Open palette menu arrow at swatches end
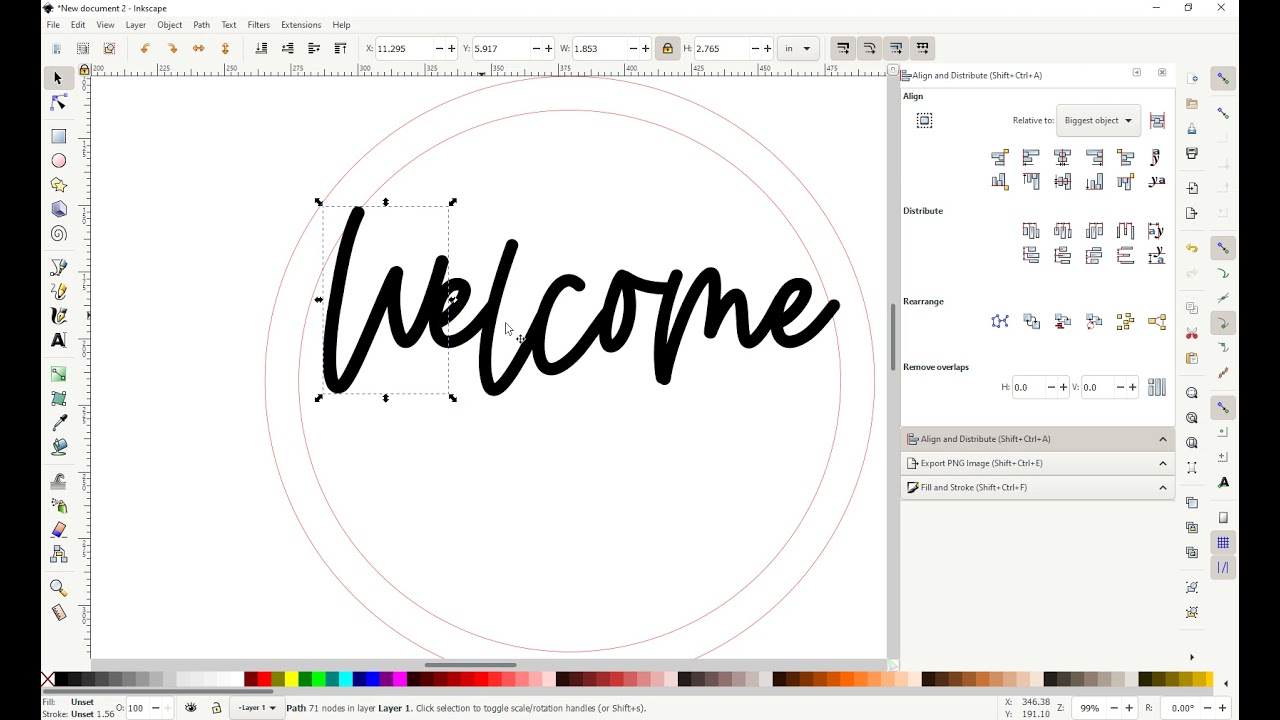The height and width of the screenshot is (720, 1280). [1226, 684]
